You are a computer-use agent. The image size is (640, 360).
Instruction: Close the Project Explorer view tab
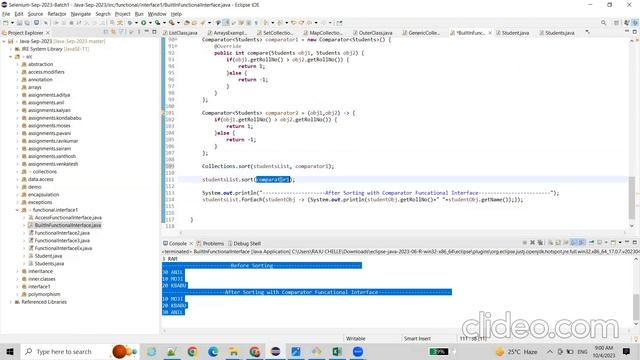pyautogui.click(x=48, y=33)
